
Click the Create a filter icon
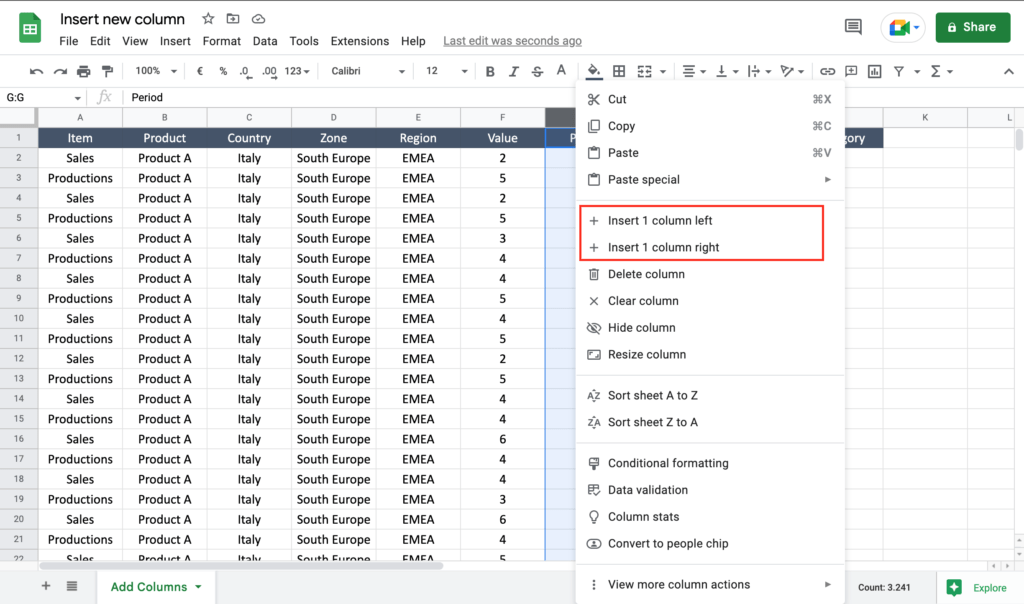pos(899,71)
